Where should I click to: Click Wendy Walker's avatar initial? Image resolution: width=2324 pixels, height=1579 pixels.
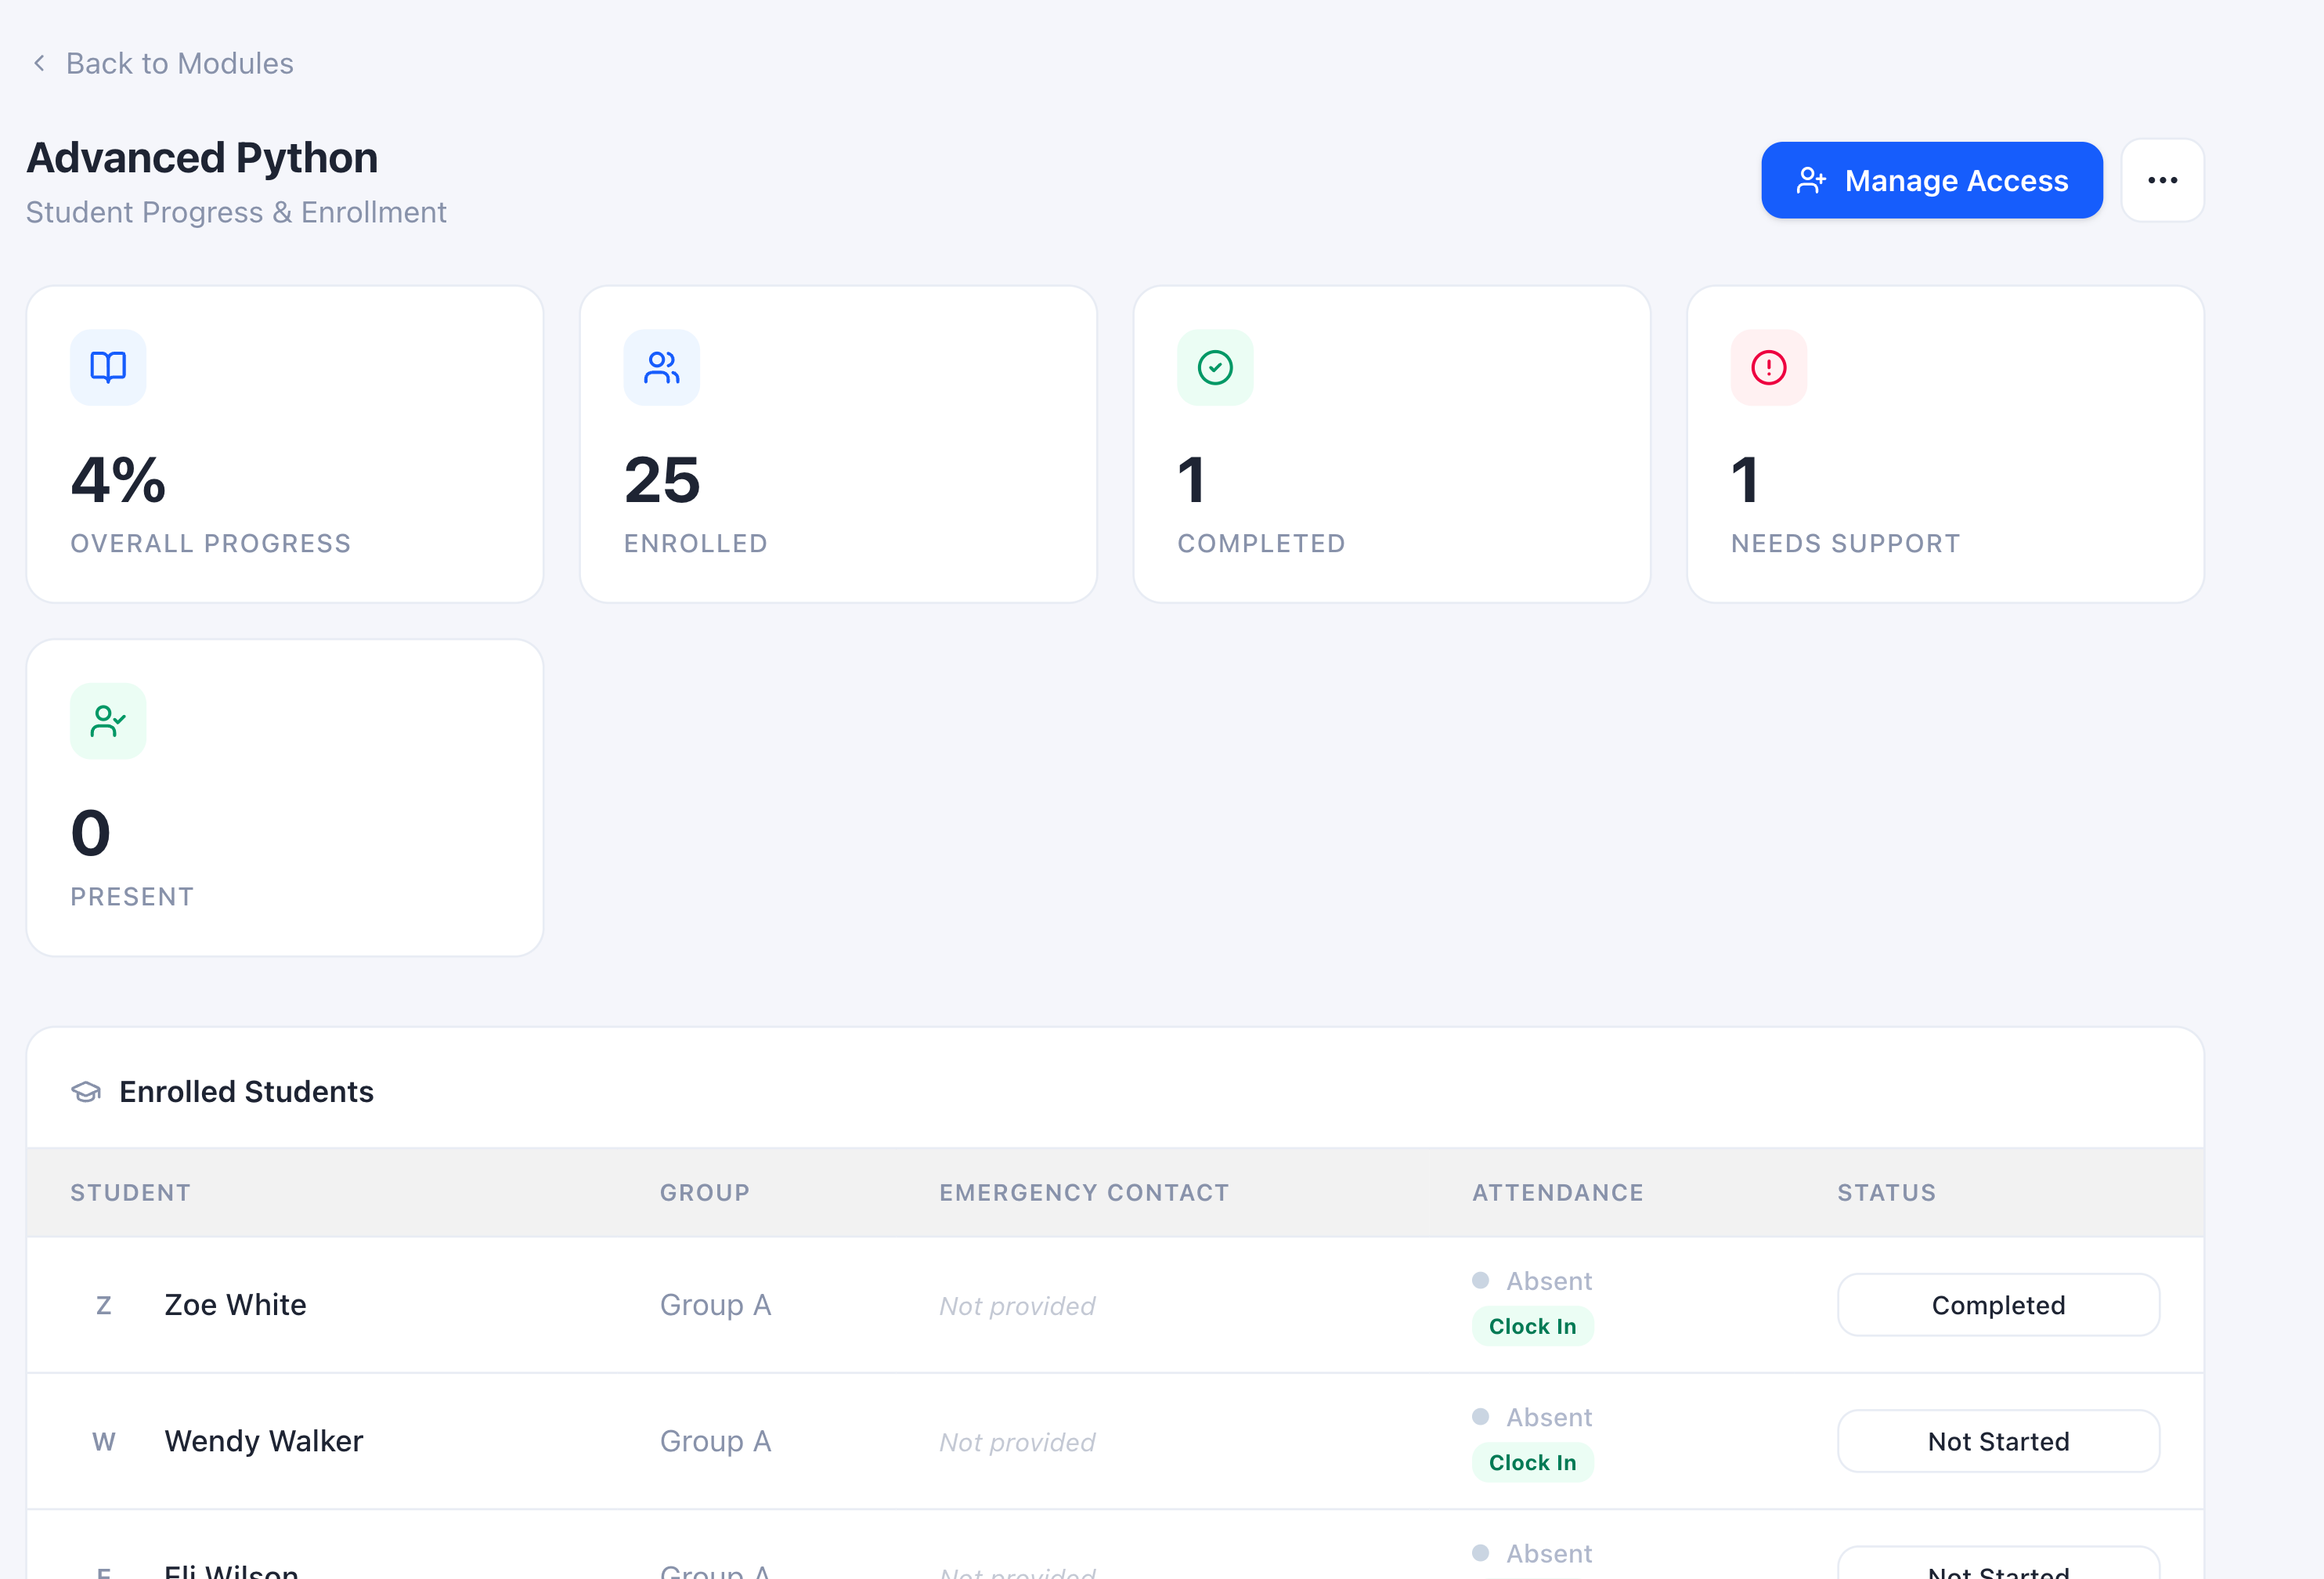(x=104, y=1441)
